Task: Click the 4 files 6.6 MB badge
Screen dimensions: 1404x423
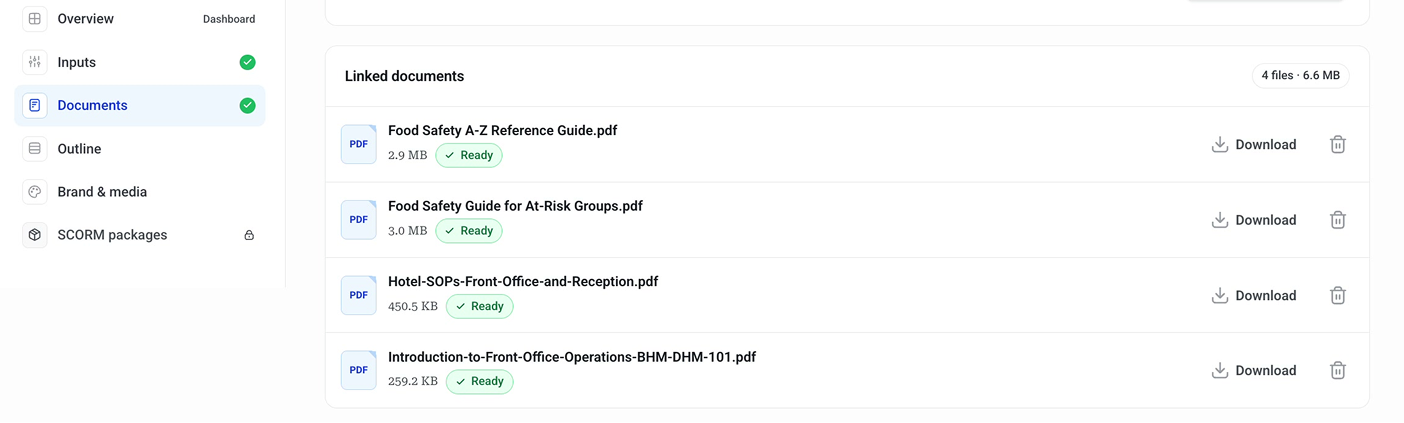Action: (1300, 76)
